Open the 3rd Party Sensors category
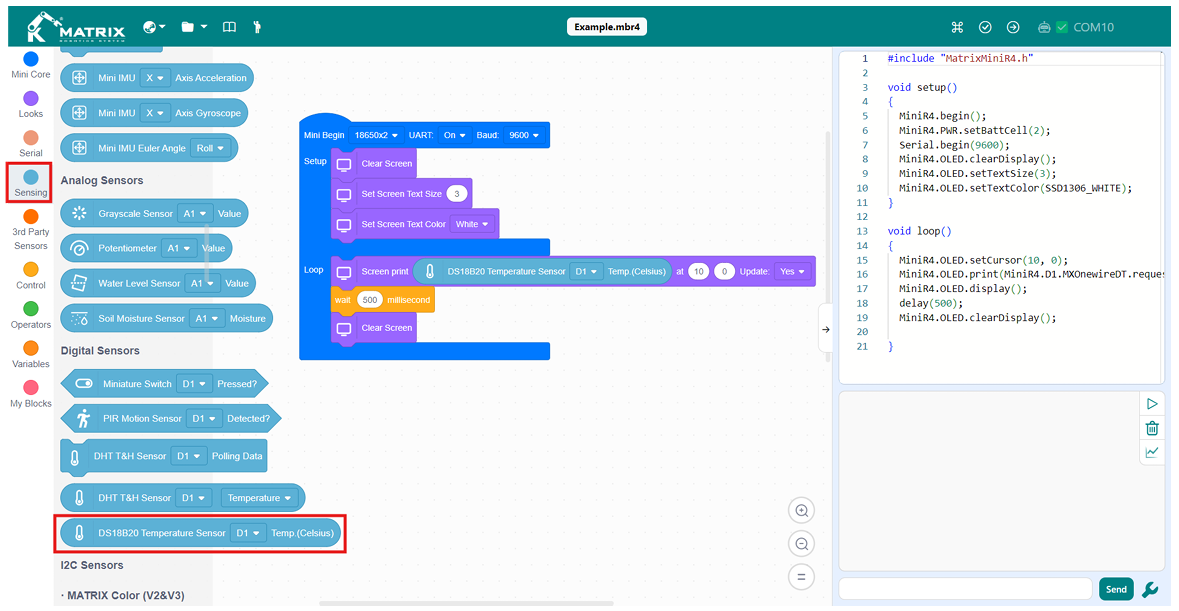 point(31,230)
